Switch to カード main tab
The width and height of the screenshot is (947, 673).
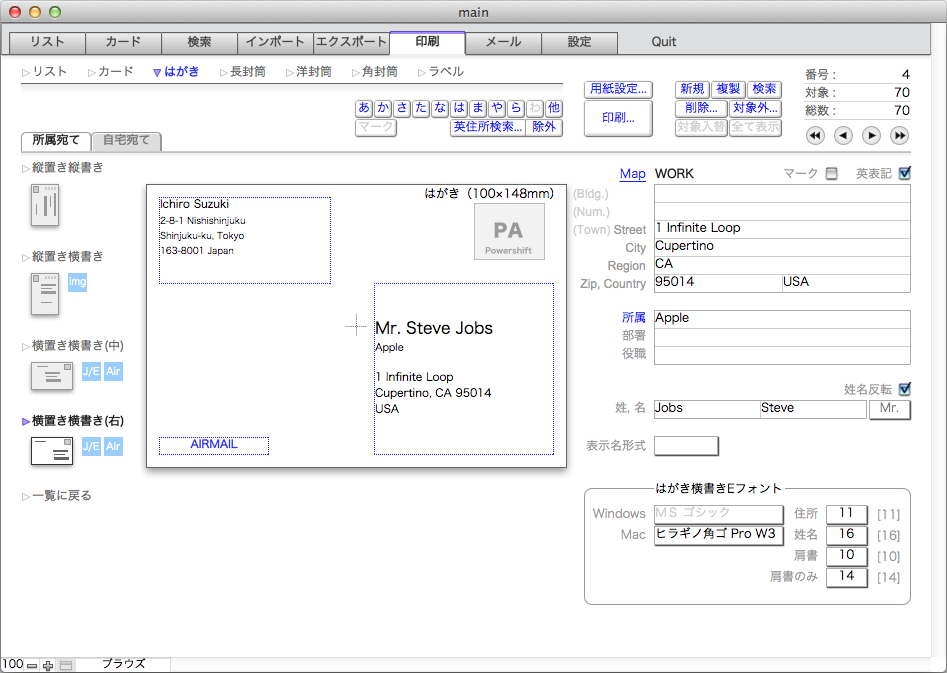point(123,42)
